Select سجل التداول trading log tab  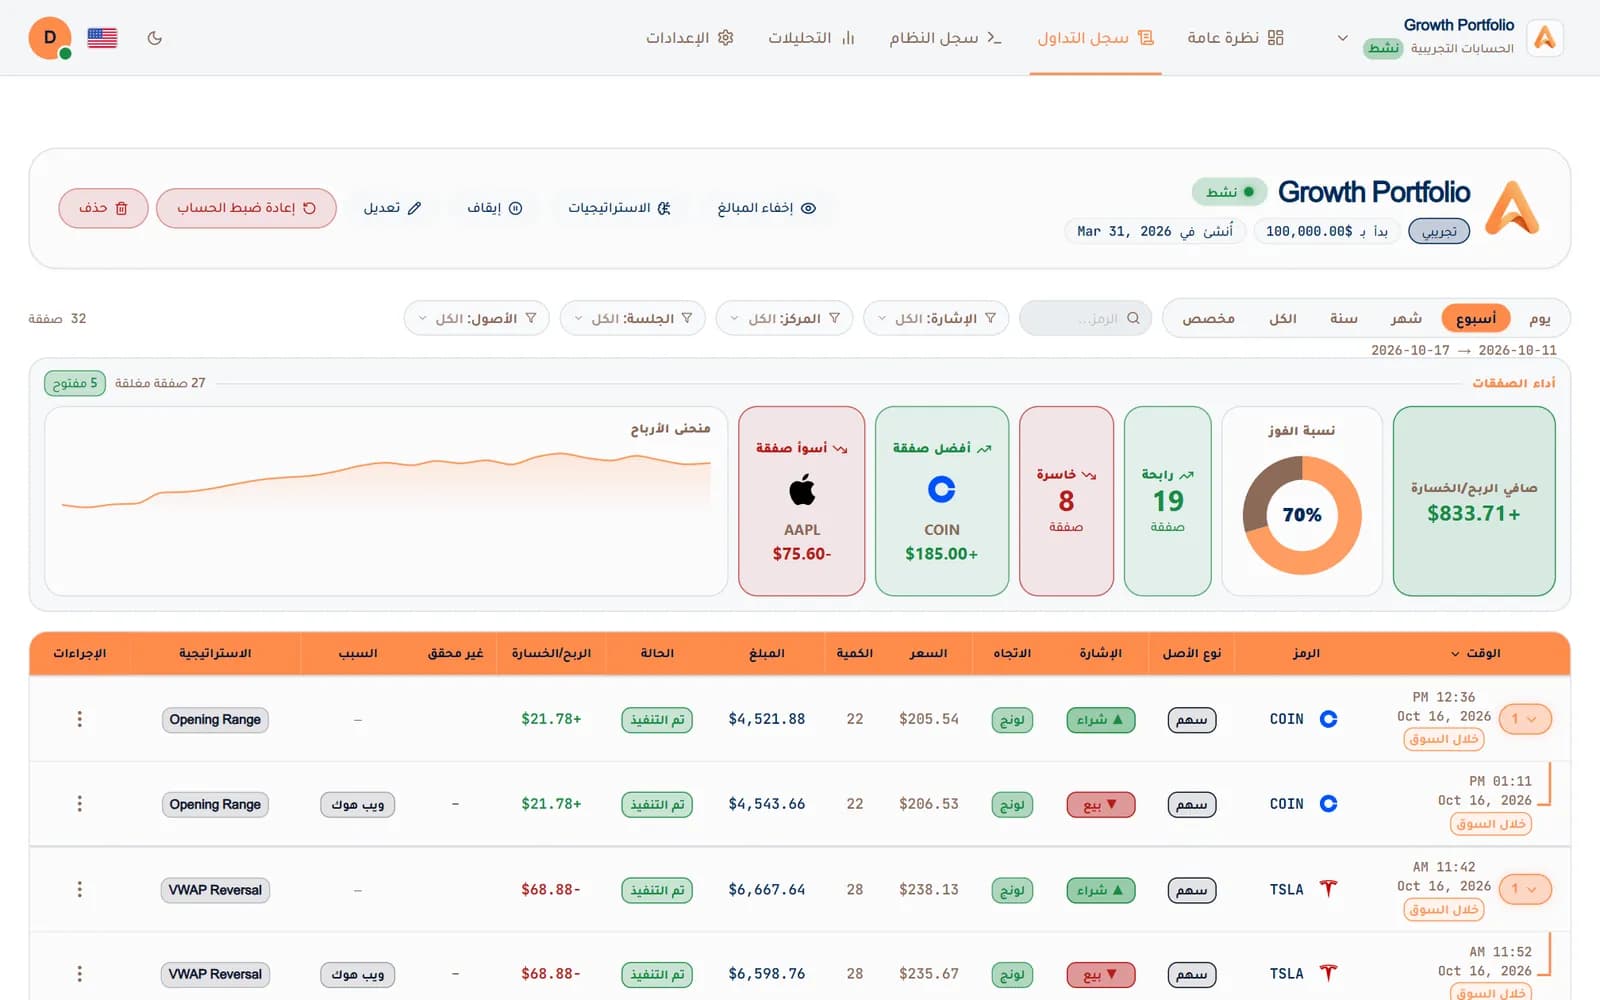(x=1095, y=38)
